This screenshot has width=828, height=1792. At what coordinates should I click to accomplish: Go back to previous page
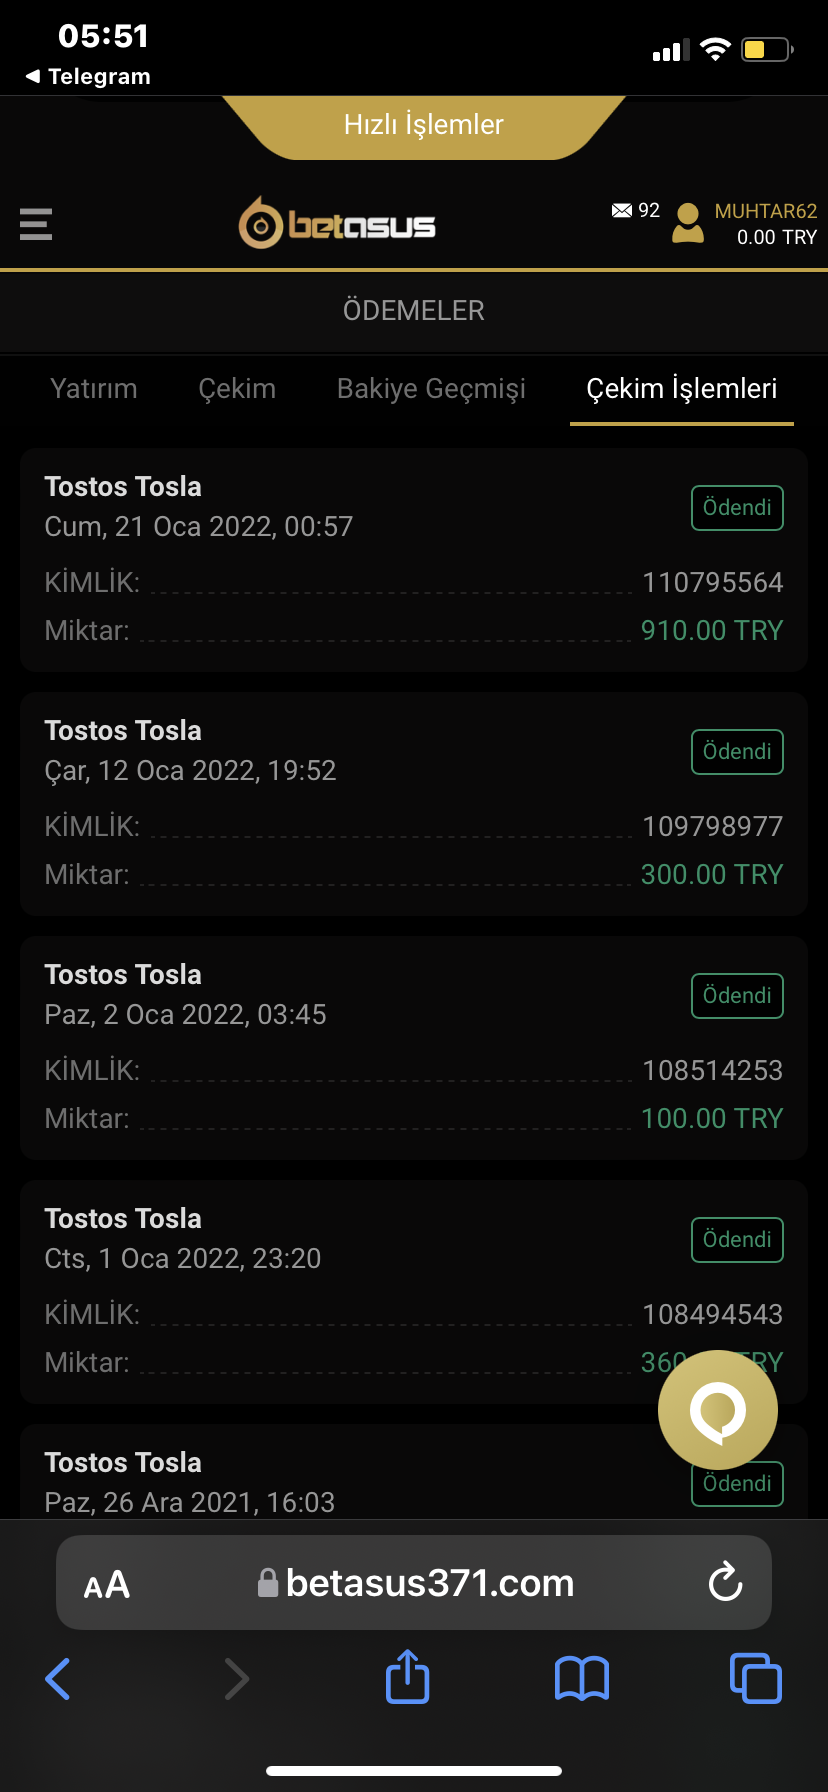pyautogui.click(x=58, y=1678)
